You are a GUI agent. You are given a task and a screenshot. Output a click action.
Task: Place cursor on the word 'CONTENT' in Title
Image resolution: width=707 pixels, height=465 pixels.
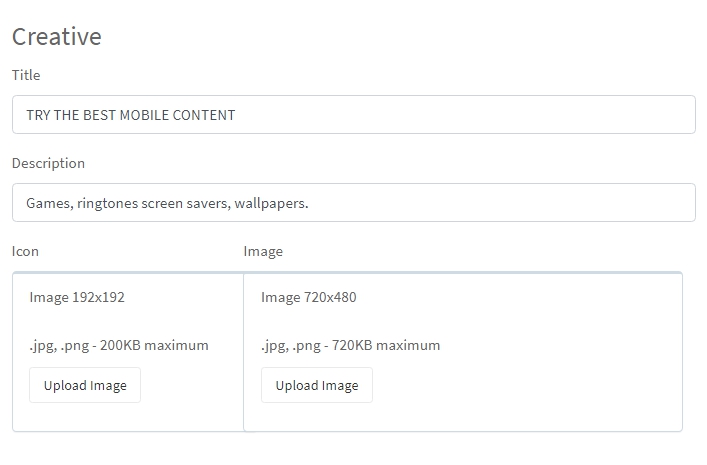[204, 115]
